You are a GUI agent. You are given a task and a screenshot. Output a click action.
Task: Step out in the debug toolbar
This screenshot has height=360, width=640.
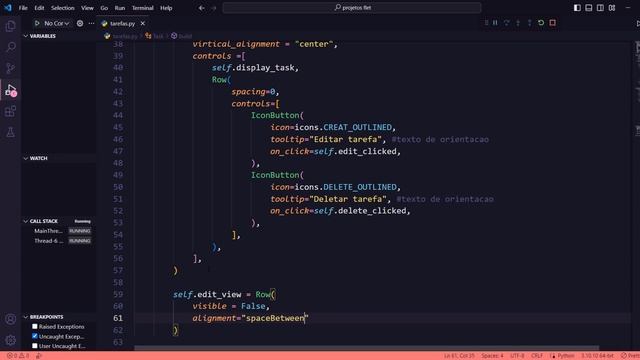pos(529,23)
